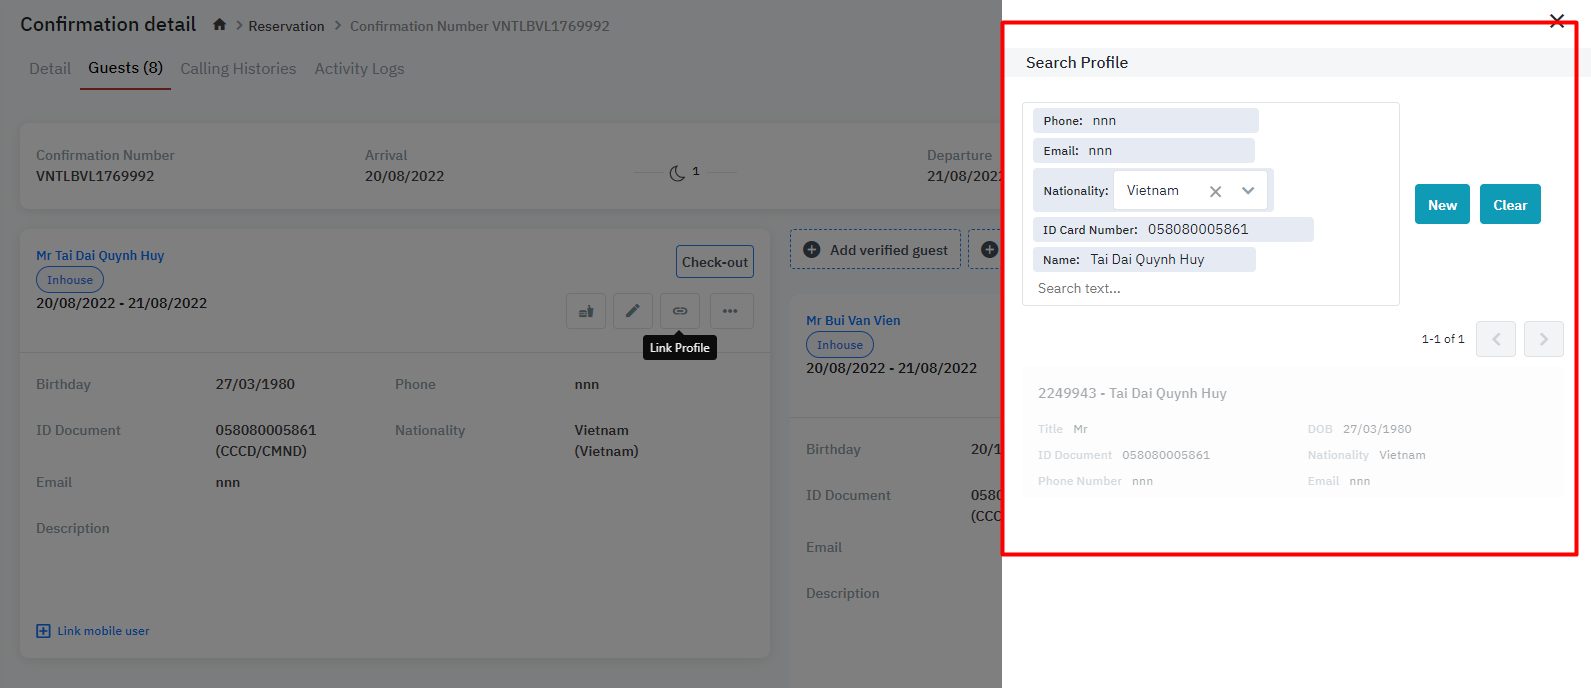Click the pencil edit guest icon

[x=632, y=311]
